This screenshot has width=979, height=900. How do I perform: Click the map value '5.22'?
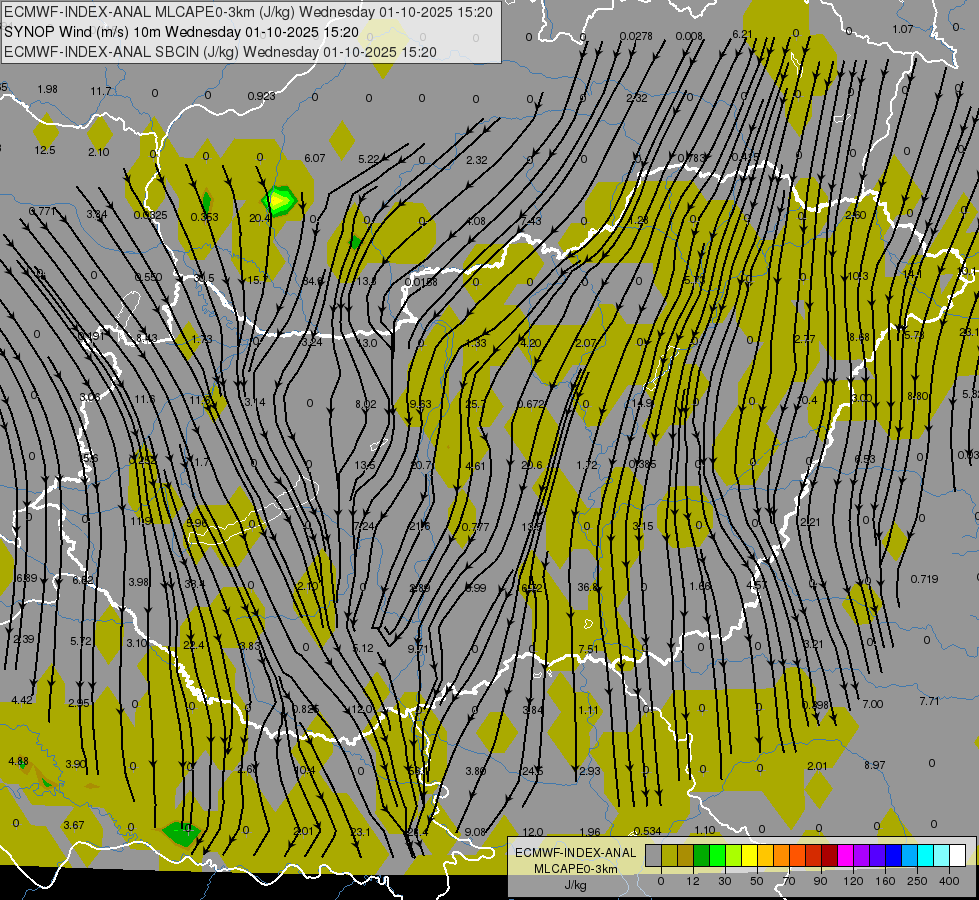point(369,159)
